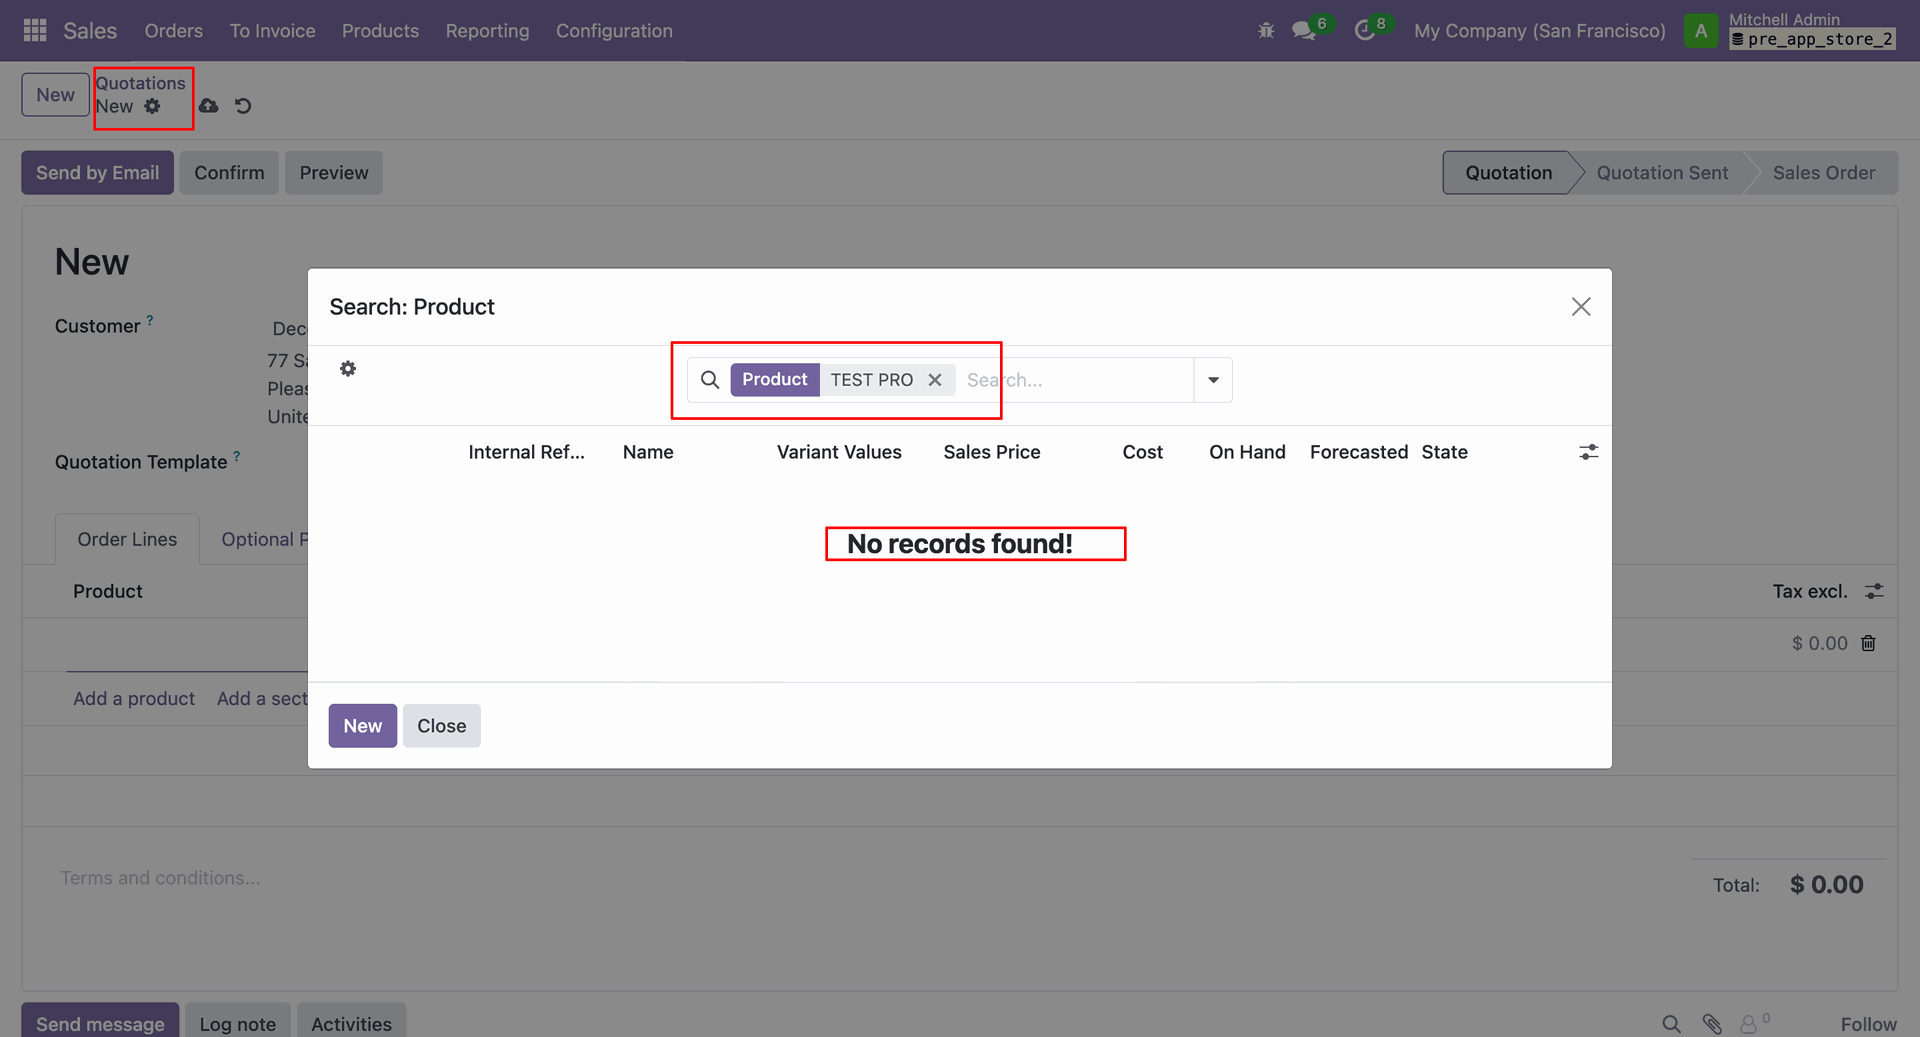1920x1037 pixels.
Task: Click the magnifier icon in product search
Action: [710, 380]
